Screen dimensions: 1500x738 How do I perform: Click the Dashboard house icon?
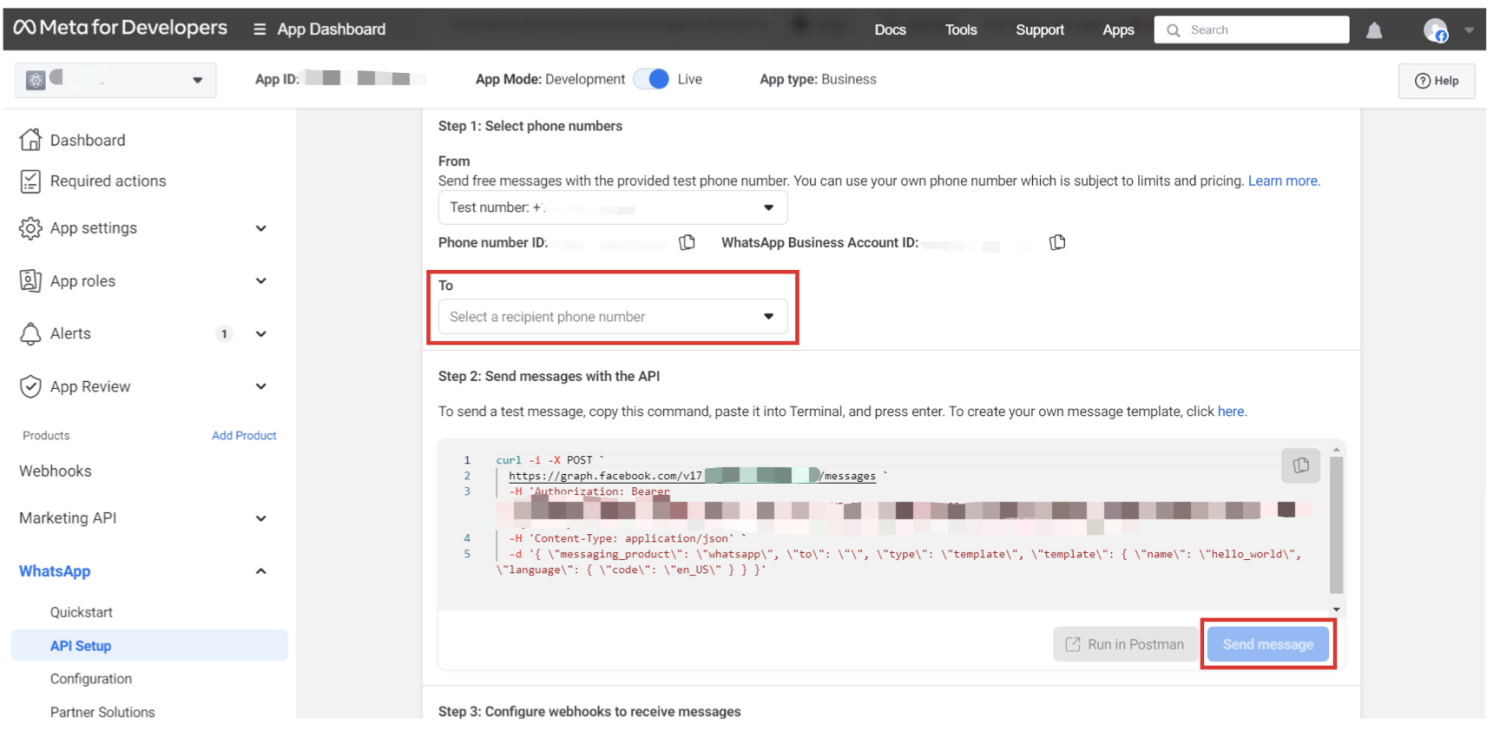tap(31, 140)
